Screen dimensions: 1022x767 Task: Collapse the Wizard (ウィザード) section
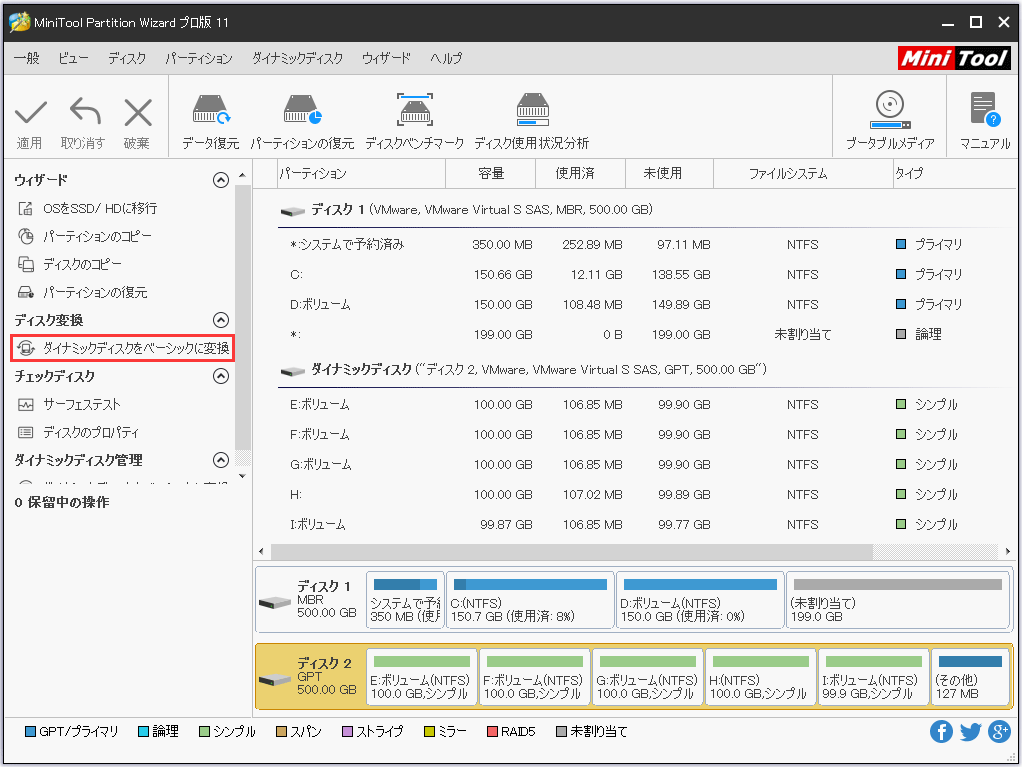[221, 180]
